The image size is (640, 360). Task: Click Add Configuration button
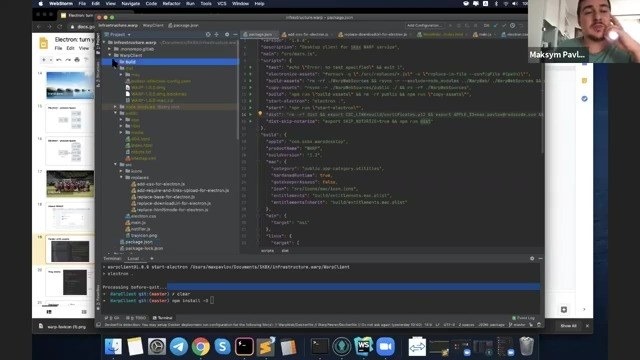tap(424, 25)
